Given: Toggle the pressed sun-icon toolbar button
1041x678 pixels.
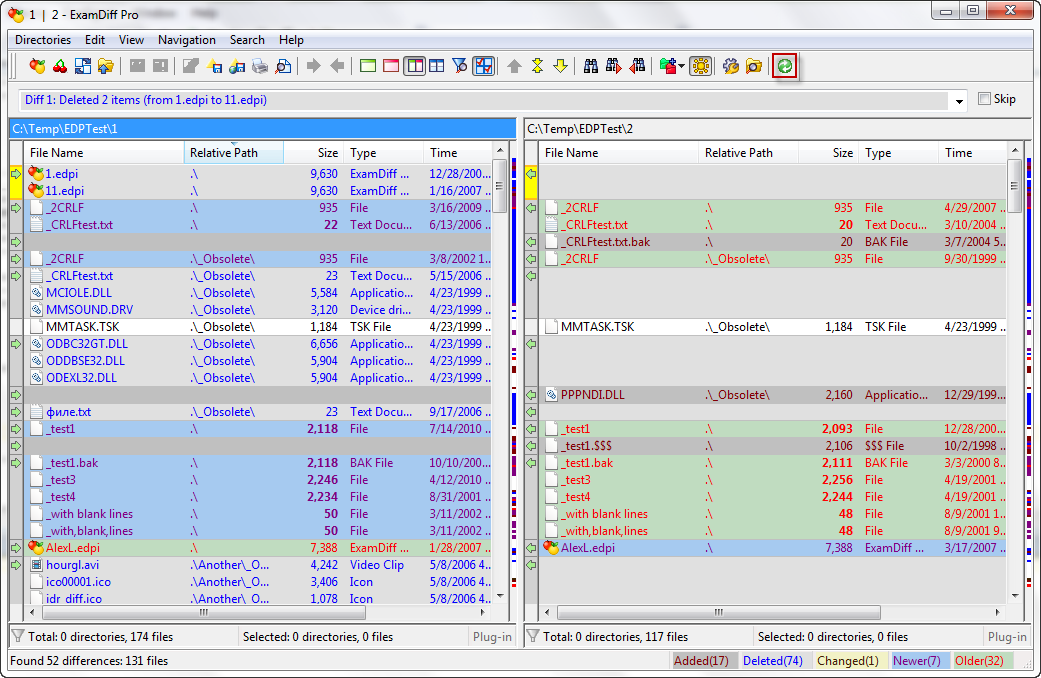Looking at the screenshot, I should click(701, 66).
